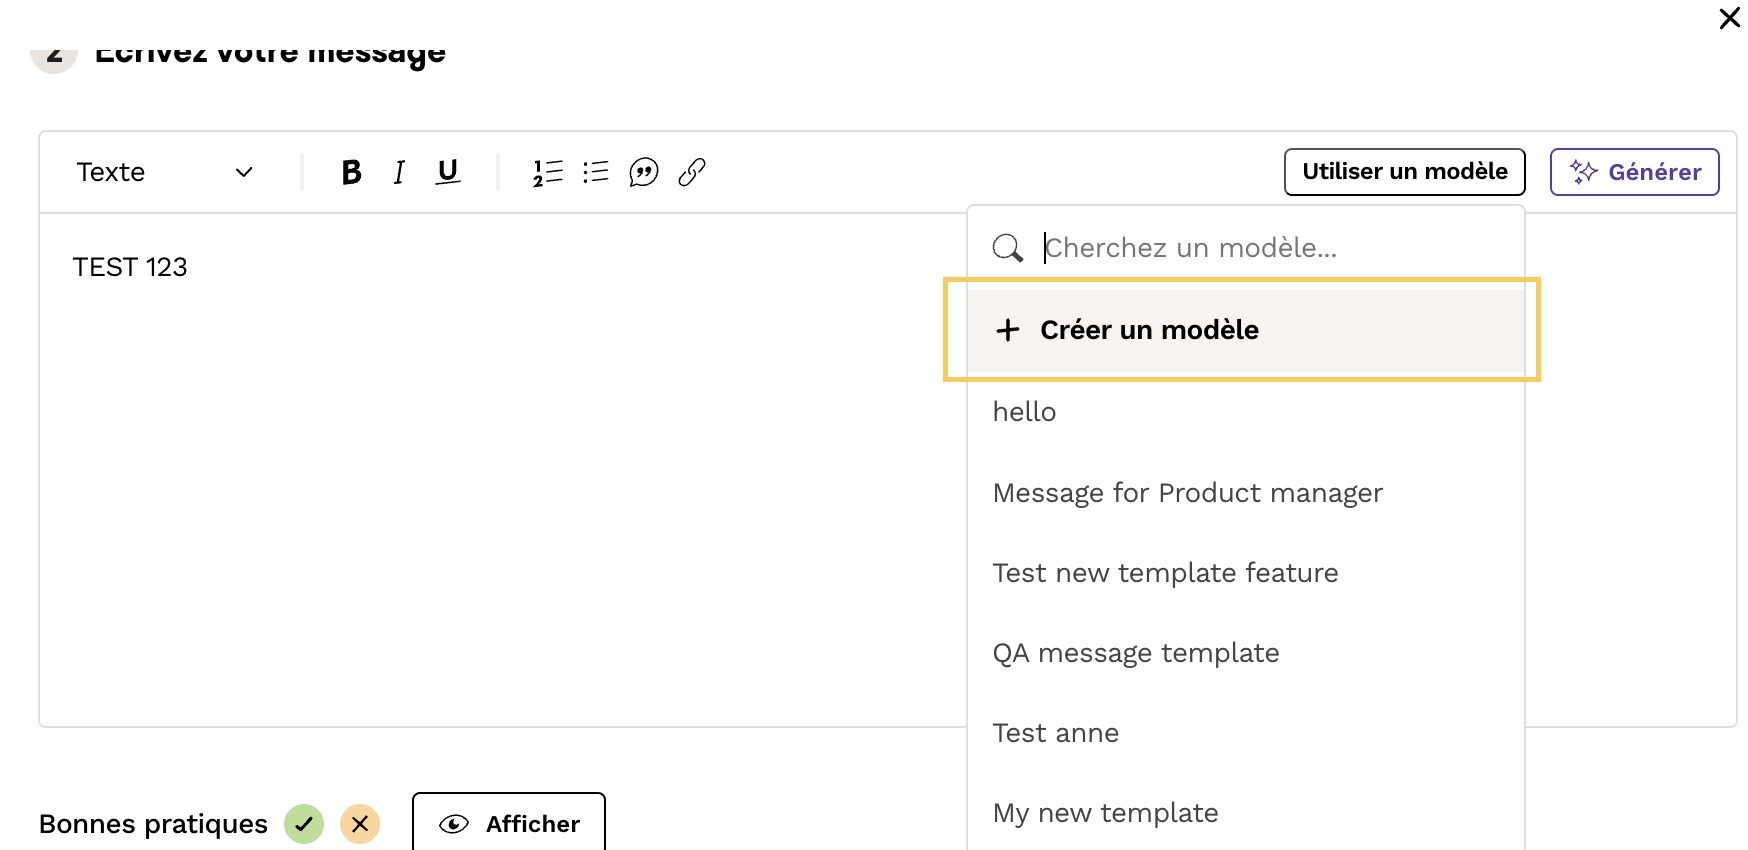Pick the 'QA message template' entry
This screenshot has width=1748, height=850.
coord(1136,653)
